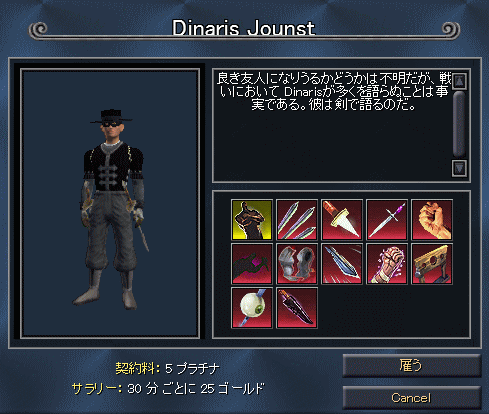Click the description scrollbar thumb

coord(459,124)
